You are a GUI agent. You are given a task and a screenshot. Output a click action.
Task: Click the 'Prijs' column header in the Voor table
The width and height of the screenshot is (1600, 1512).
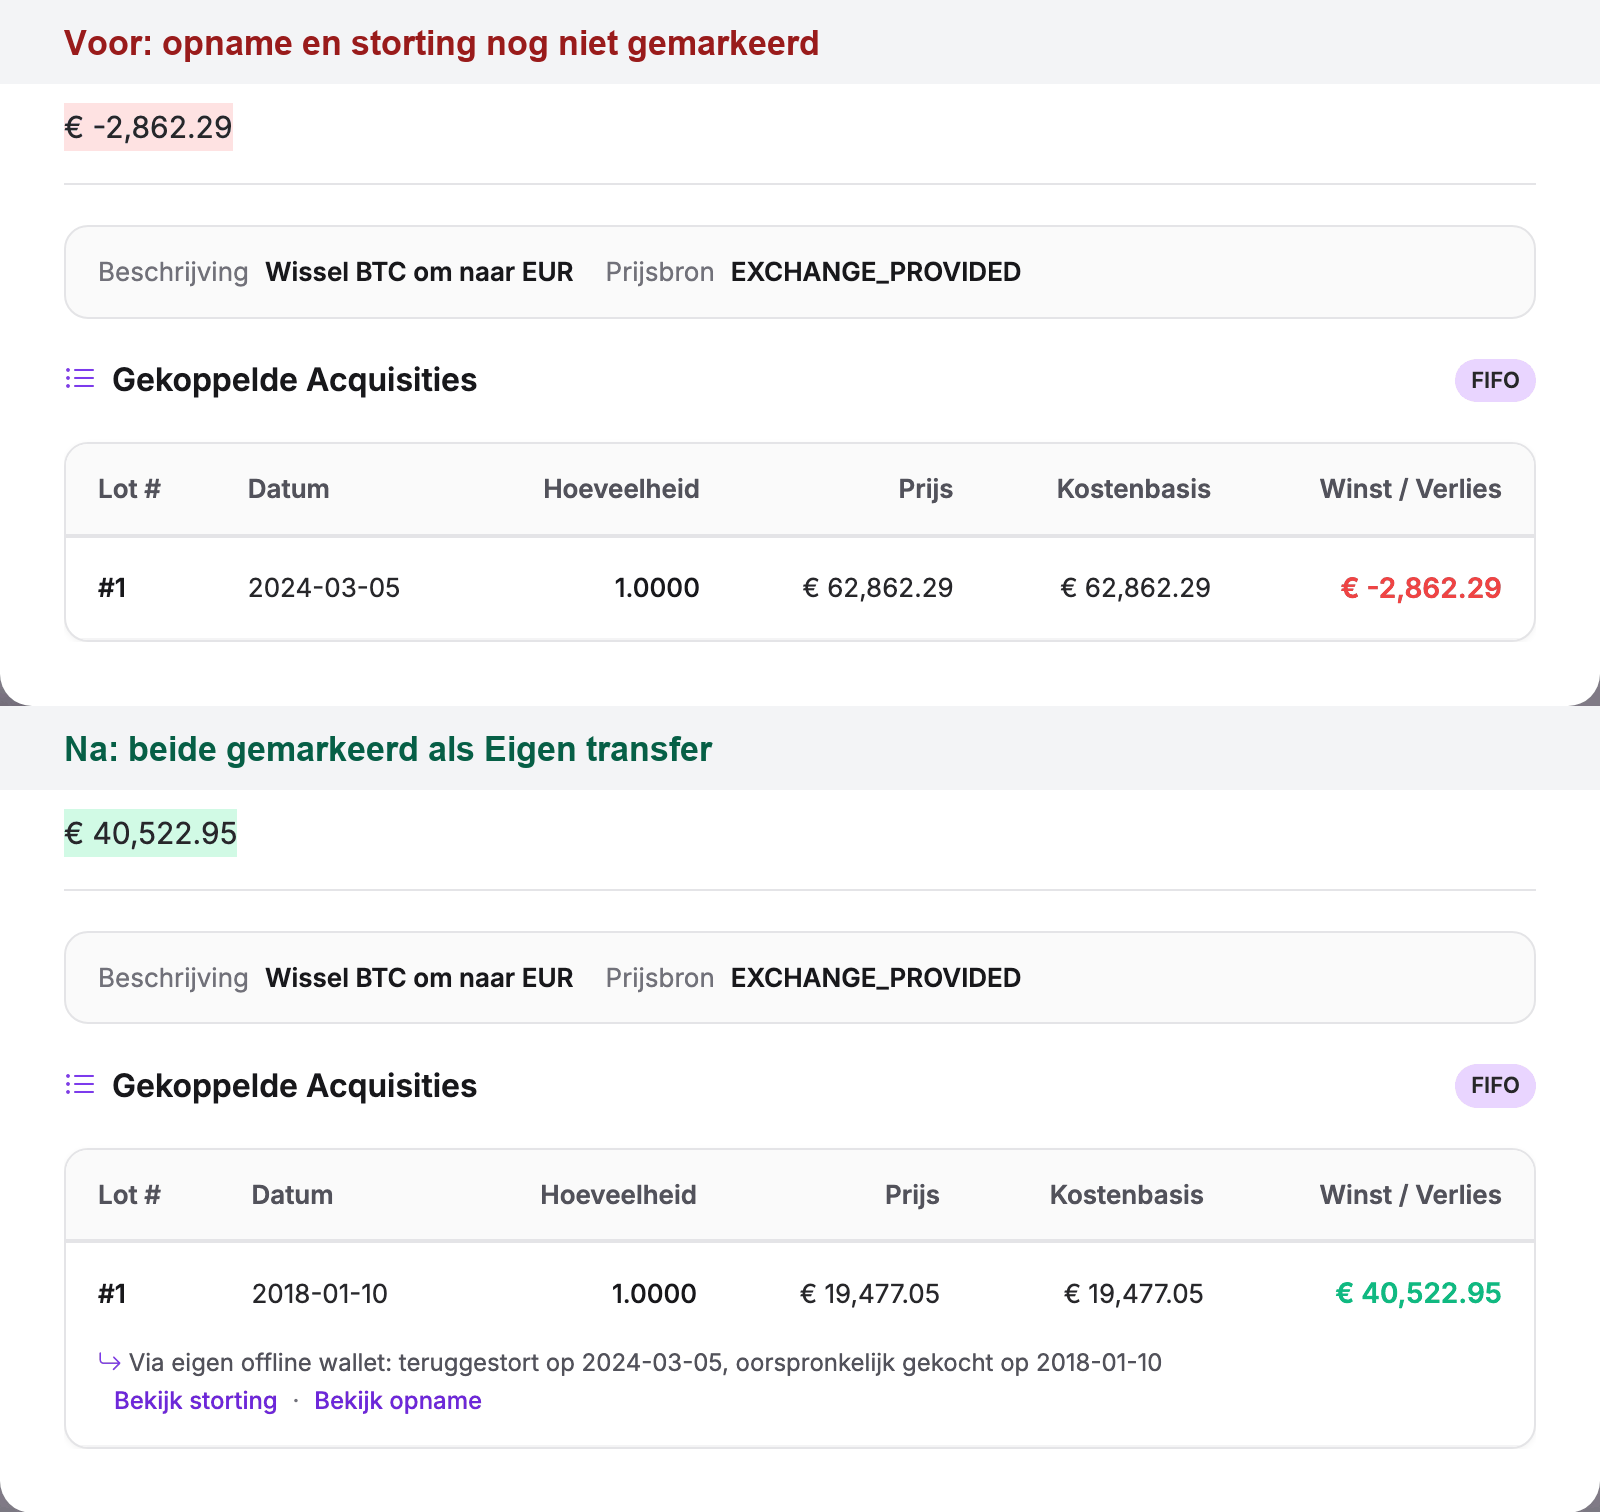coord(925,489)
